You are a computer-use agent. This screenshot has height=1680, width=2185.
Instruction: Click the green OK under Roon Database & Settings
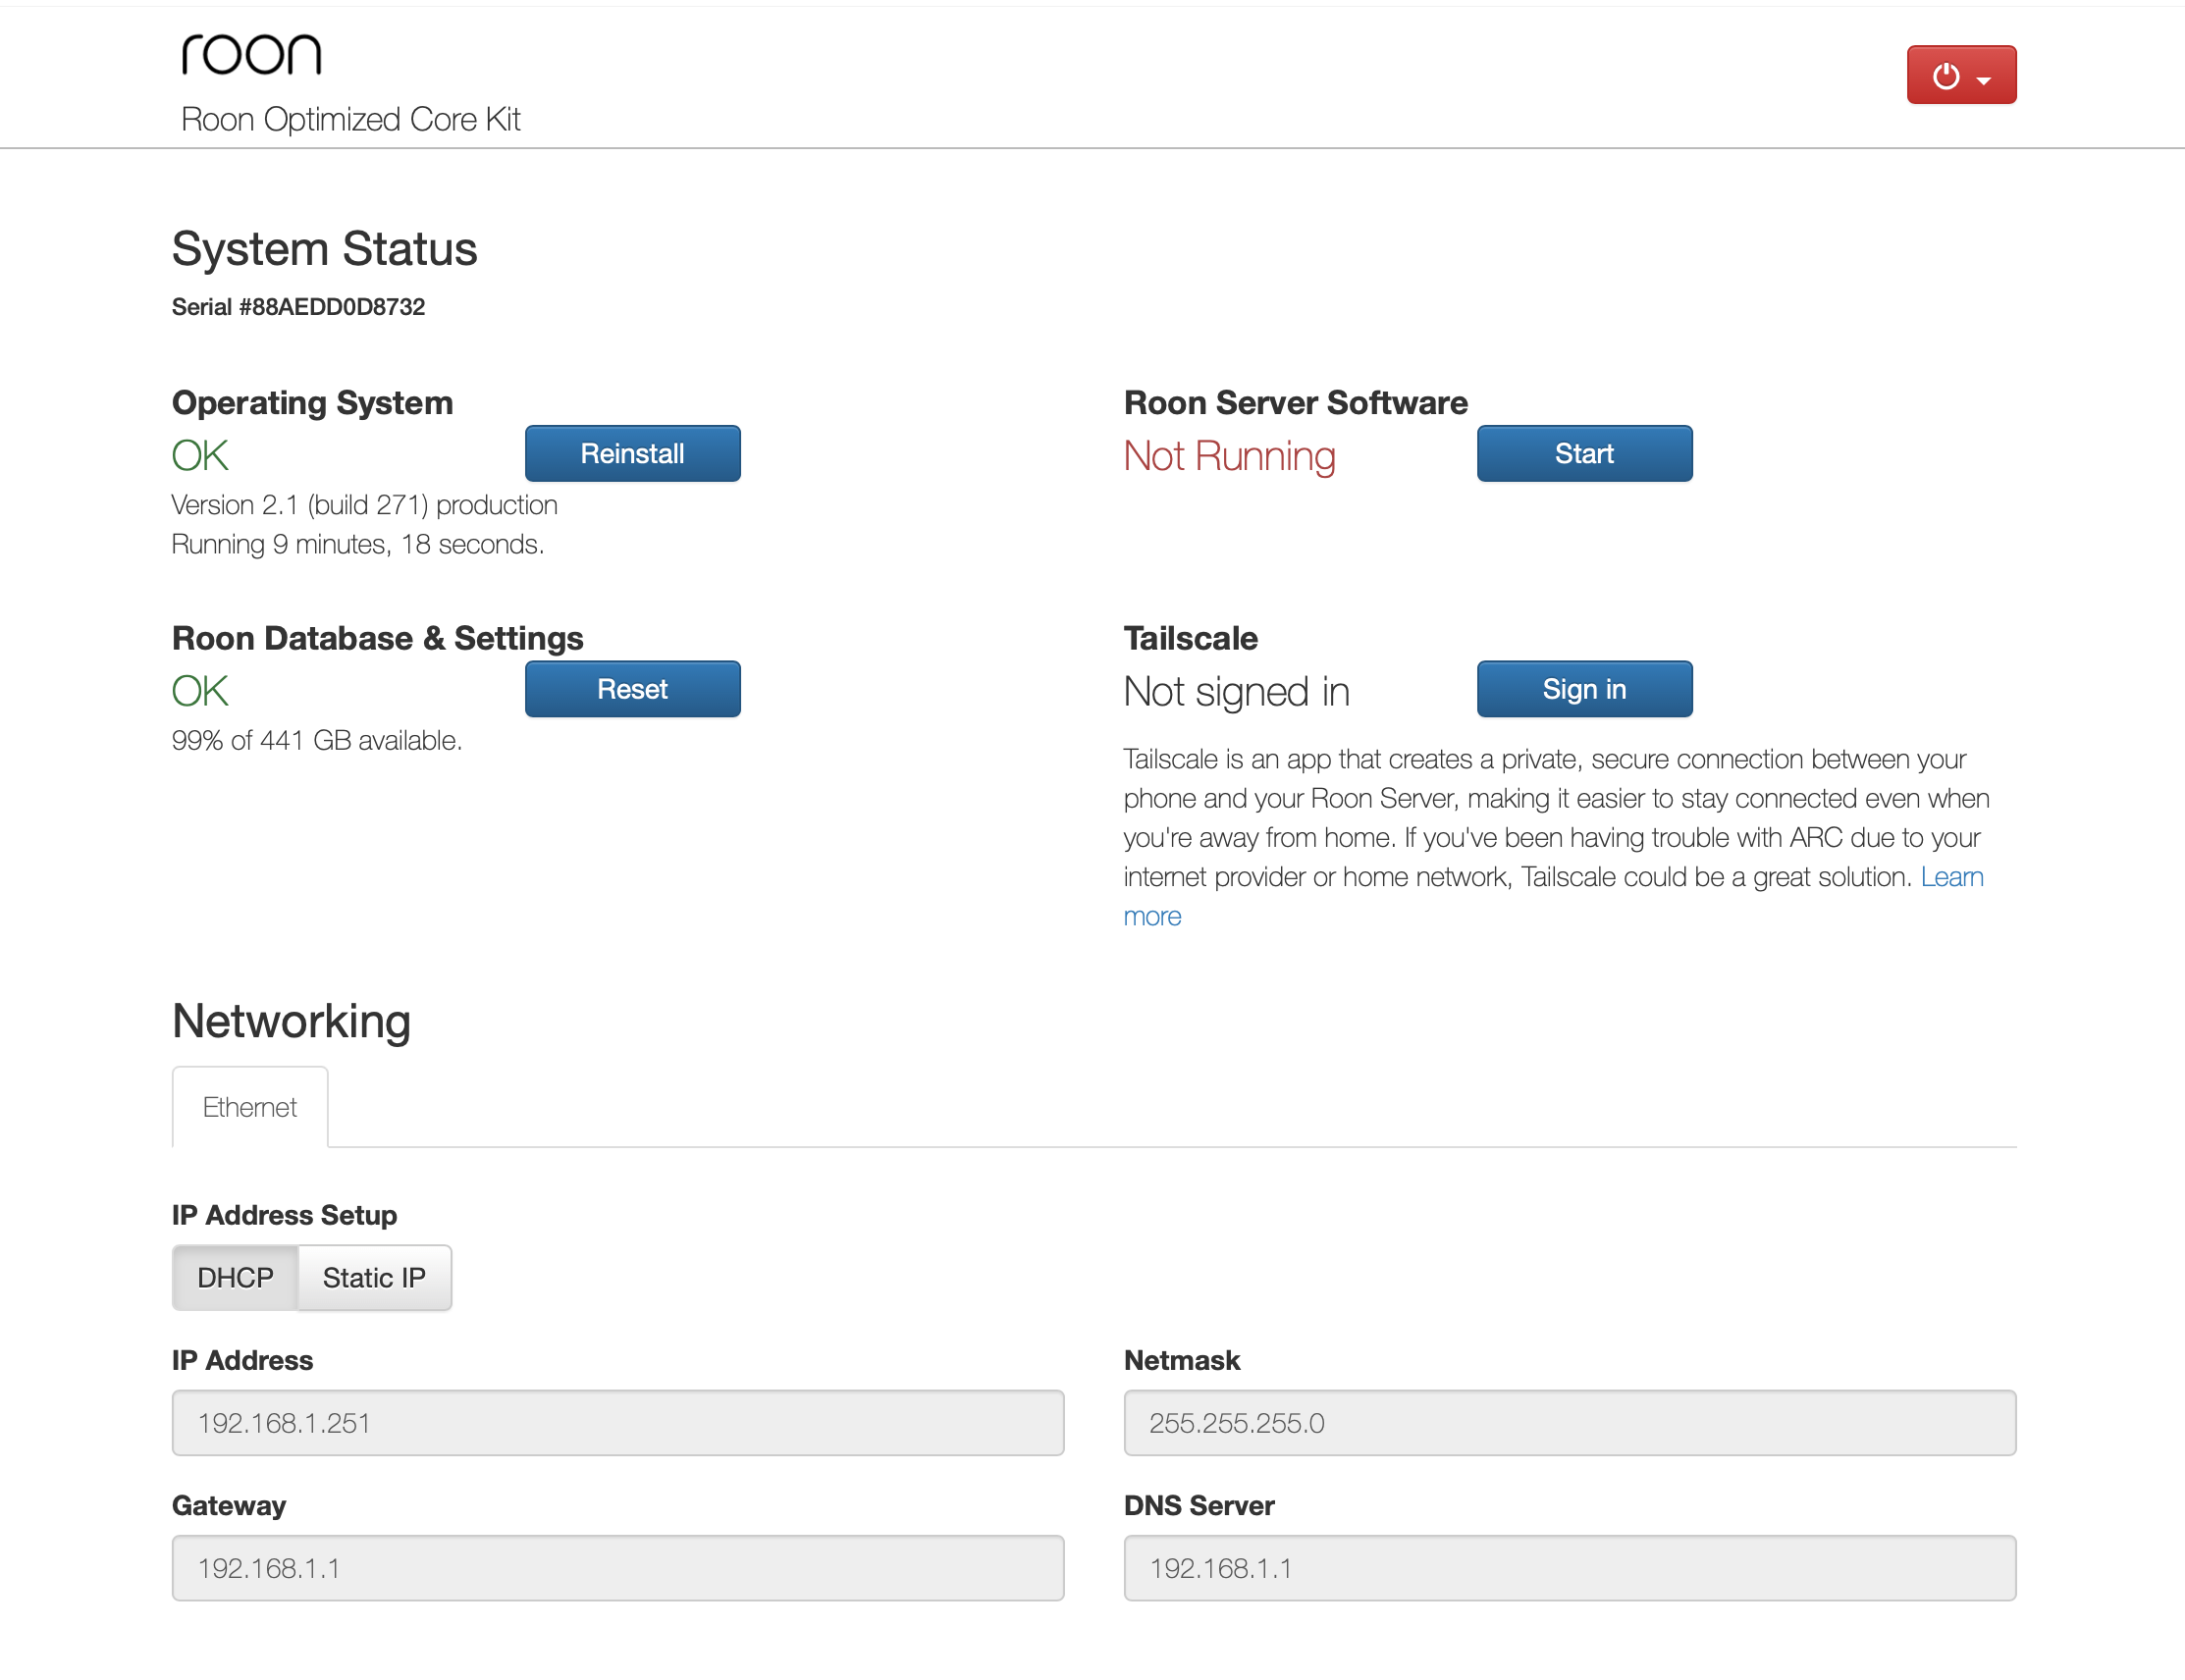coord(200,691)
